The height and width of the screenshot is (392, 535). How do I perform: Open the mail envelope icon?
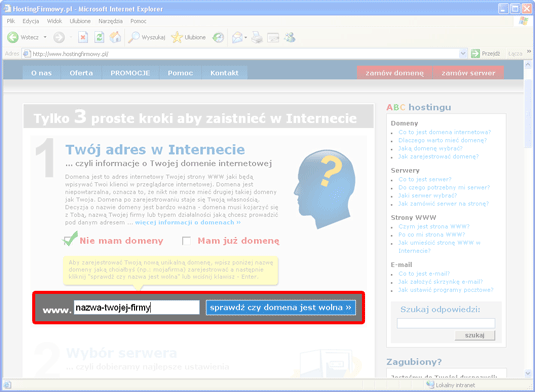[x=237, y=37]
